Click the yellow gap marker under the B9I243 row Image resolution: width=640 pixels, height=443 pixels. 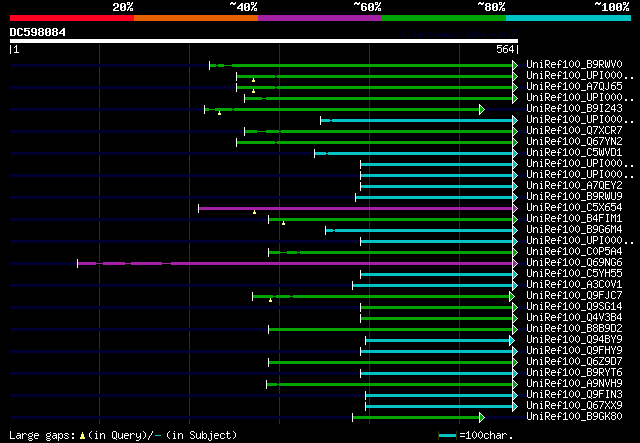pyautogui.click(x=220, y=113)
